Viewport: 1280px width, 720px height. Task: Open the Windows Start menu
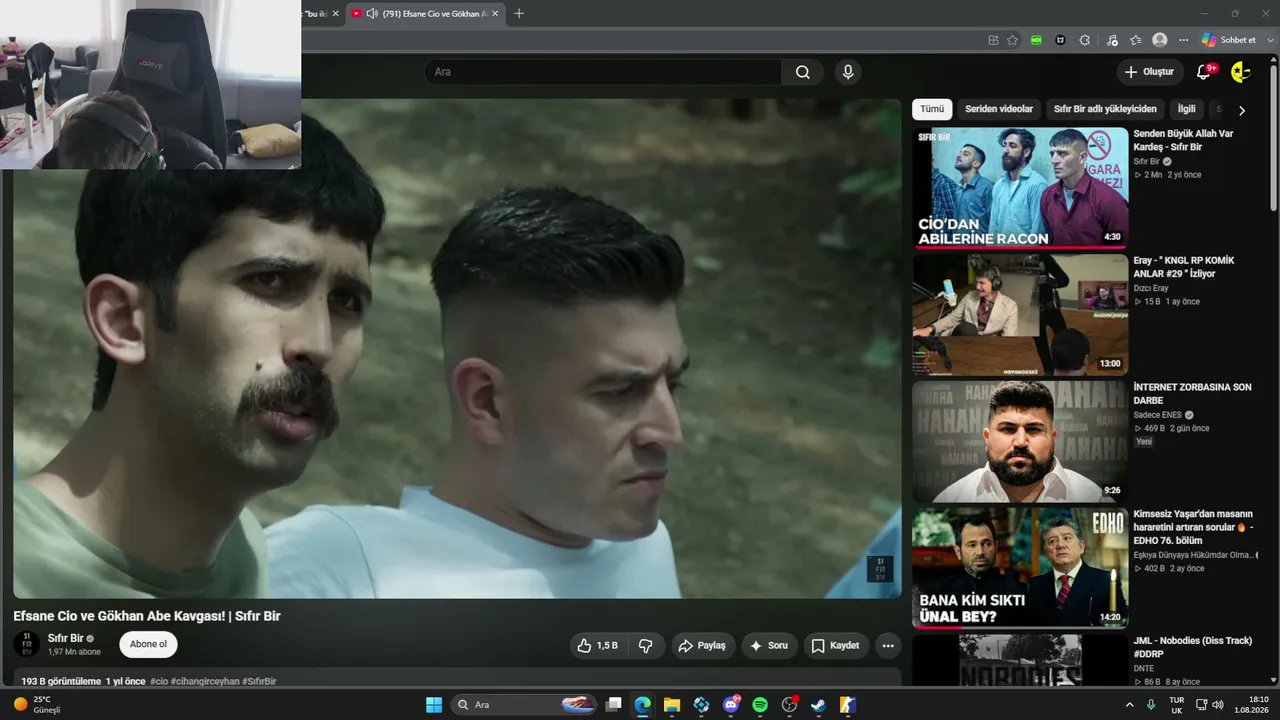click(434, 705)
